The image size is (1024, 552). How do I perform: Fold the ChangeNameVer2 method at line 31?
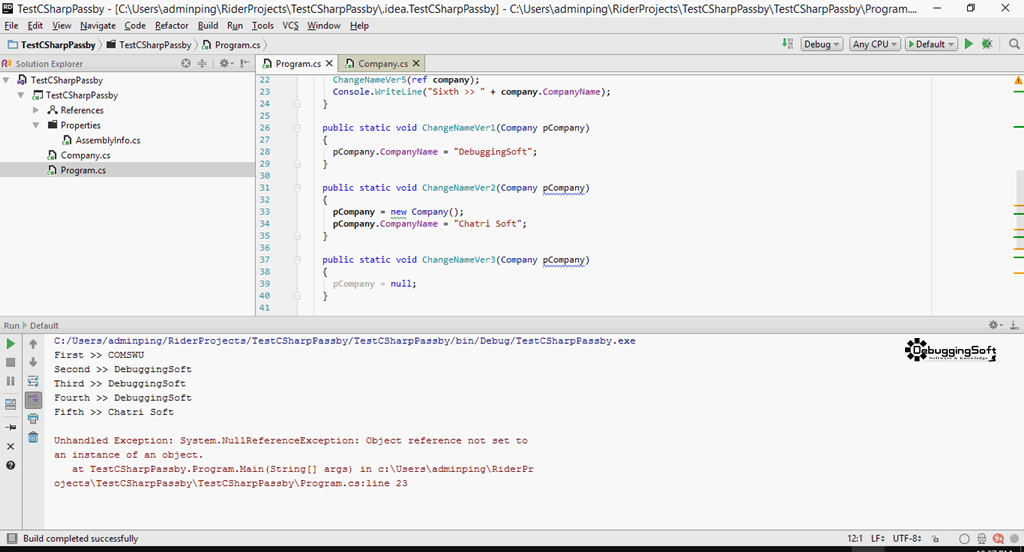pos(297,187)
